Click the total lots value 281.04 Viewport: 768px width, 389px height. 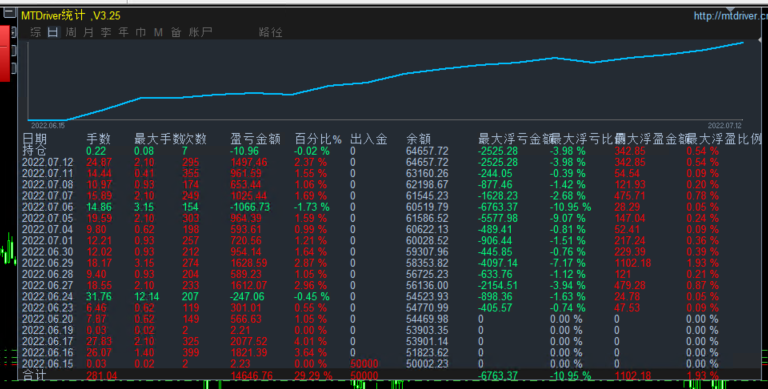pos(101,376)
